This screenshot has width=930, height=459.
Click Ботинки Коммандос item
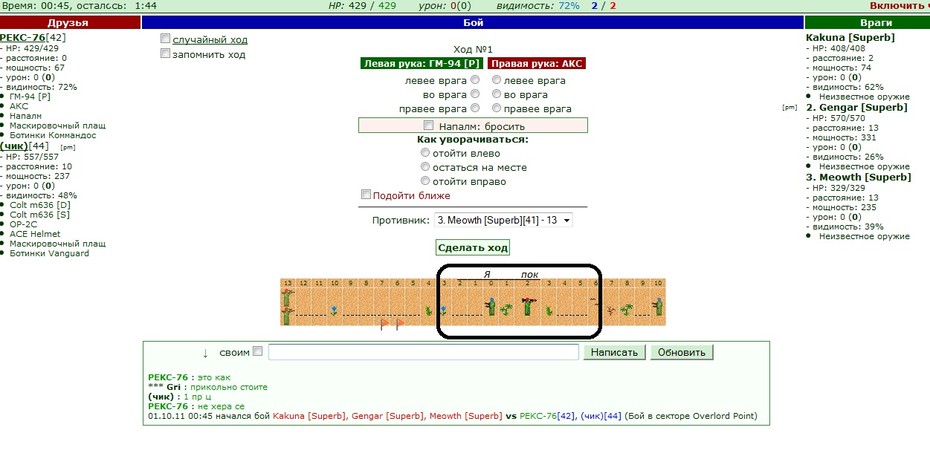click(x=53, y=135)
